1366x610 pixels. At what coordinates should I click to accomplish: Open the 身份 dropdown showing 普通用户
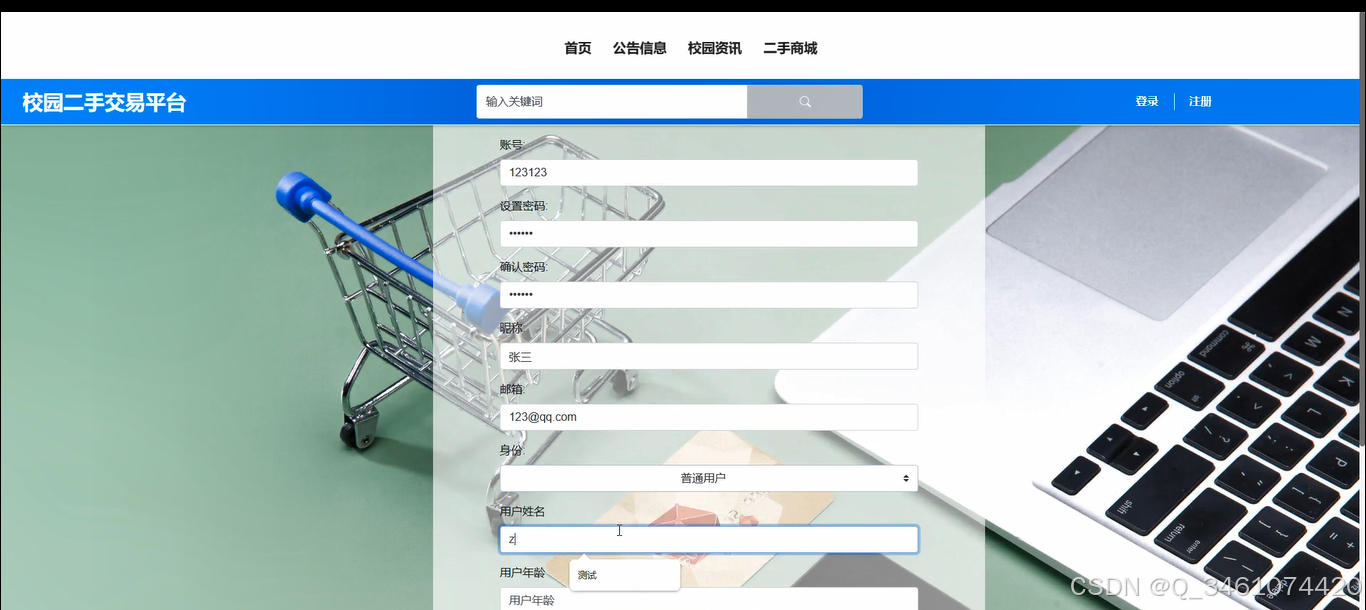click(709, 478)
